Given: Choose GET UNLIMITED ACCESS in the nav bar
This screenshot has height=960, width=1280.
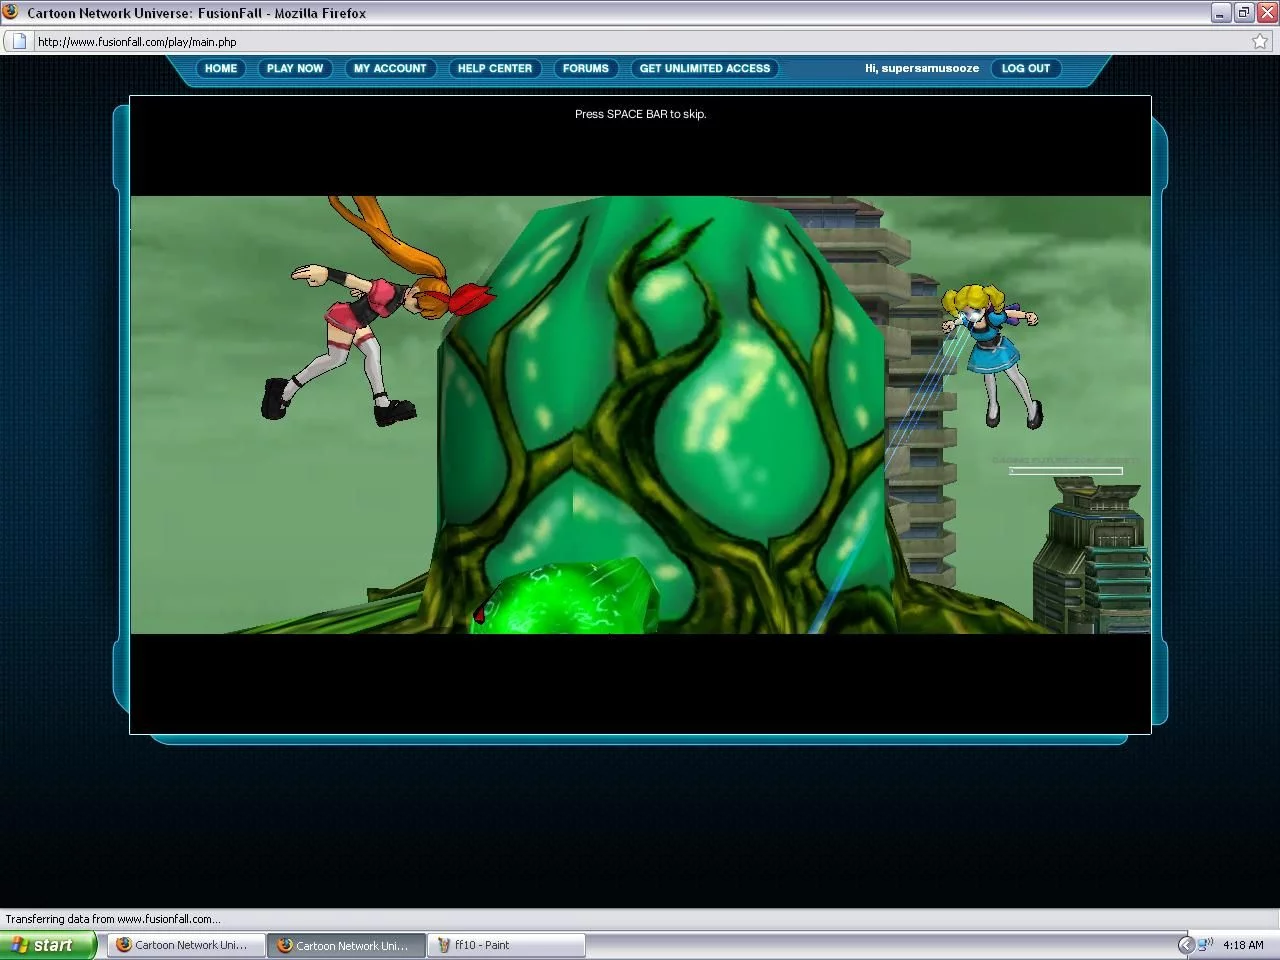Looking at the screenshot, I should click(x=705, y=68).
